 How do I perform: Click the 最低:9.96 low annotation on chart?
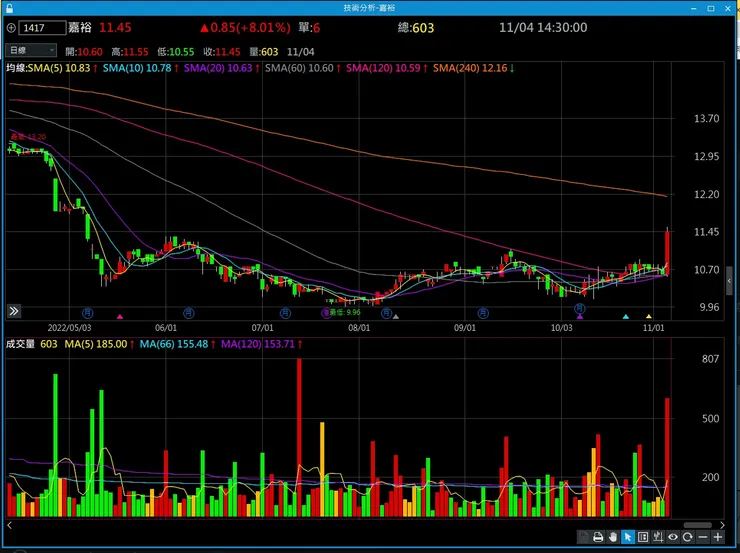tap(345, 312)
